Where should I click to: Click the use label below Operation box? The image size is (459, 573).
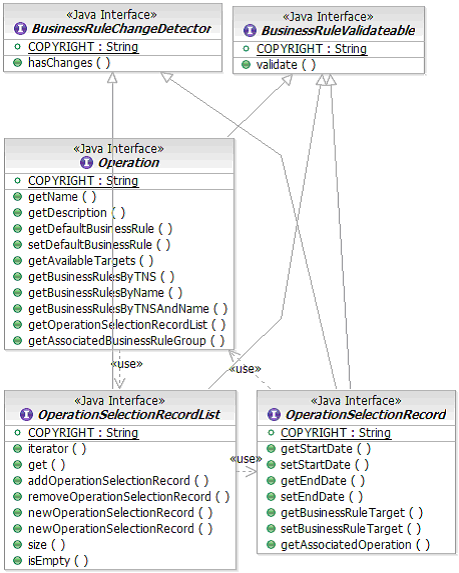point(126,364)
